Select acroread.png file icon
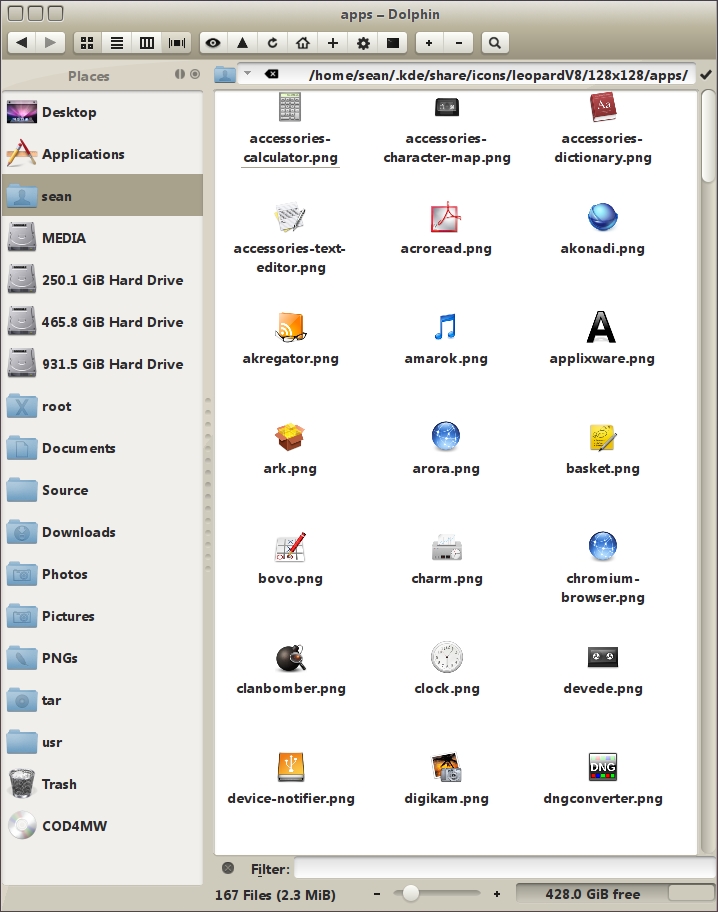This screenshot has width=718, height=912. [x=446, y=218]
